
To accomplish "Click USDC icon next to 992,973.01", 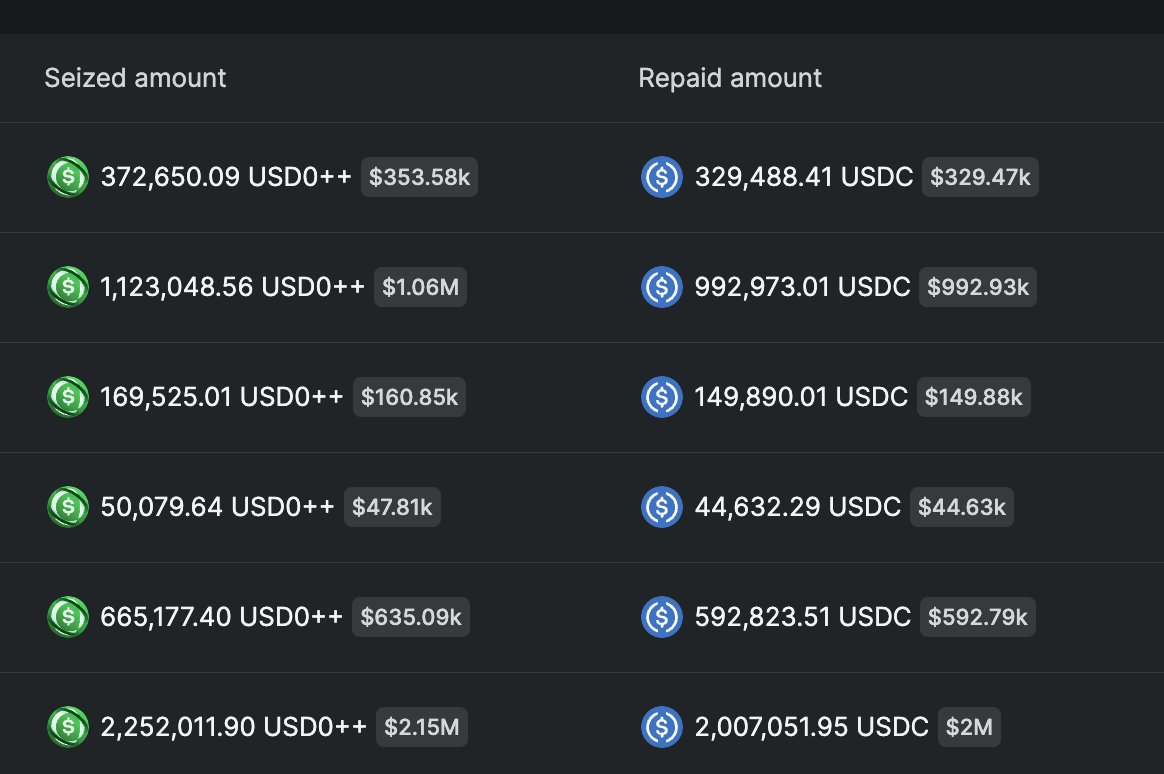I will pyautogui.click(x=661, y=286).
